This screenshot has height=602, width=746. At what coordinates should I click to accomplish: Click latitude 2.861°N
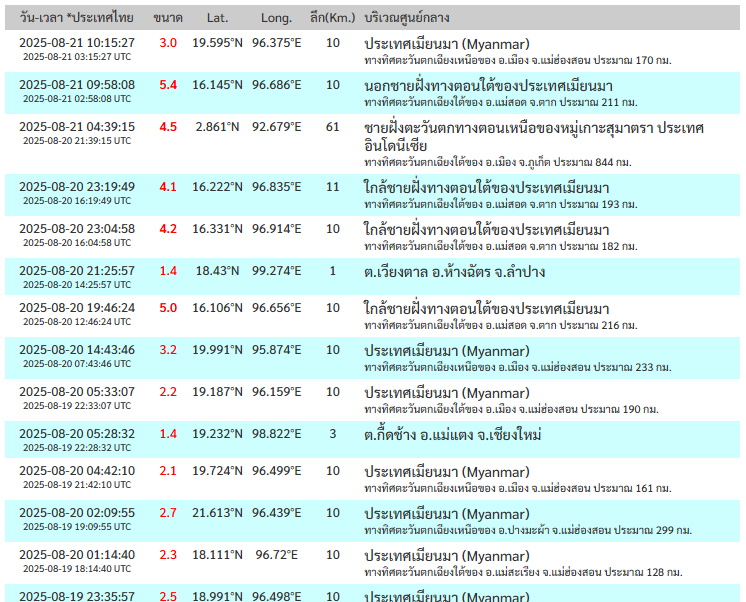[x=217, y=127]
